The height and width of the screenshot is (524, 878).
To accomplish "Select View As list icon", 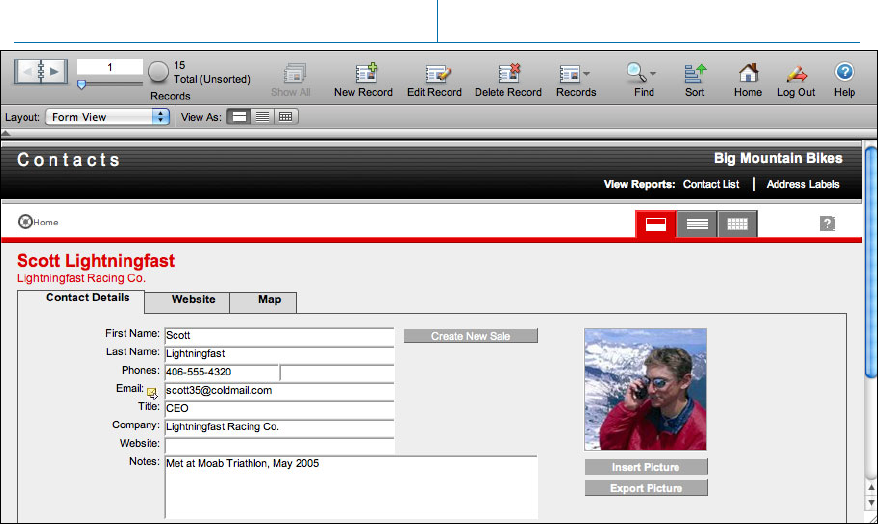I will pyautogui.click(x=263, y=117).
